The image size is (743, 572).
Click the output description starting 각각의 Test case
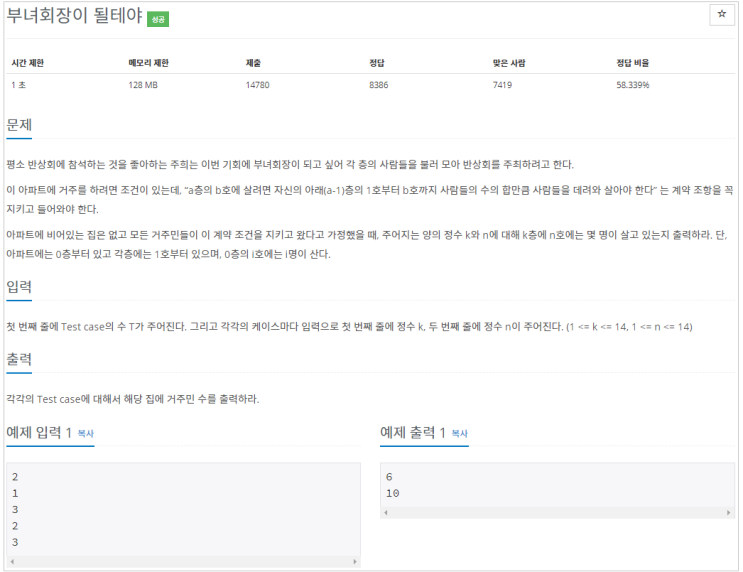[133, 399]
